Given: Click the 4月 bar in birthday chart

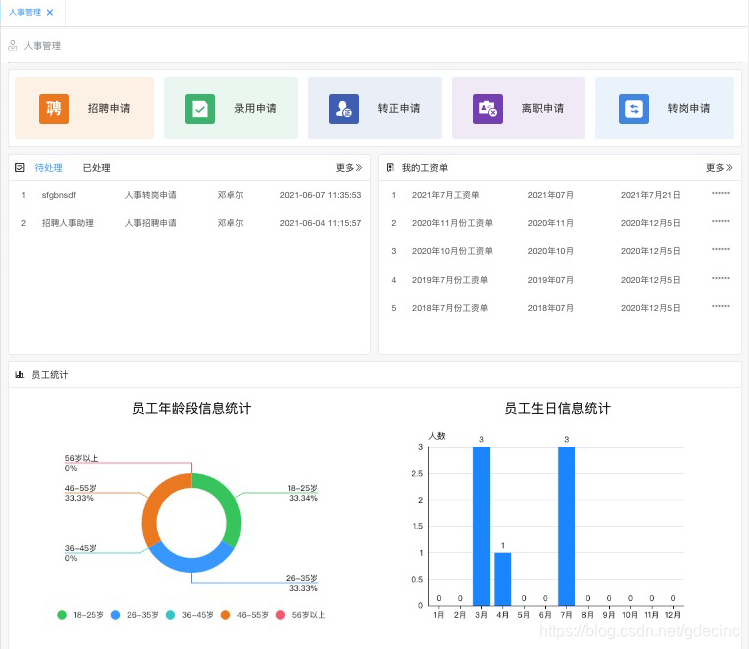Looking at the screenshot, I should pyautogui.click(x=503, y=579).
